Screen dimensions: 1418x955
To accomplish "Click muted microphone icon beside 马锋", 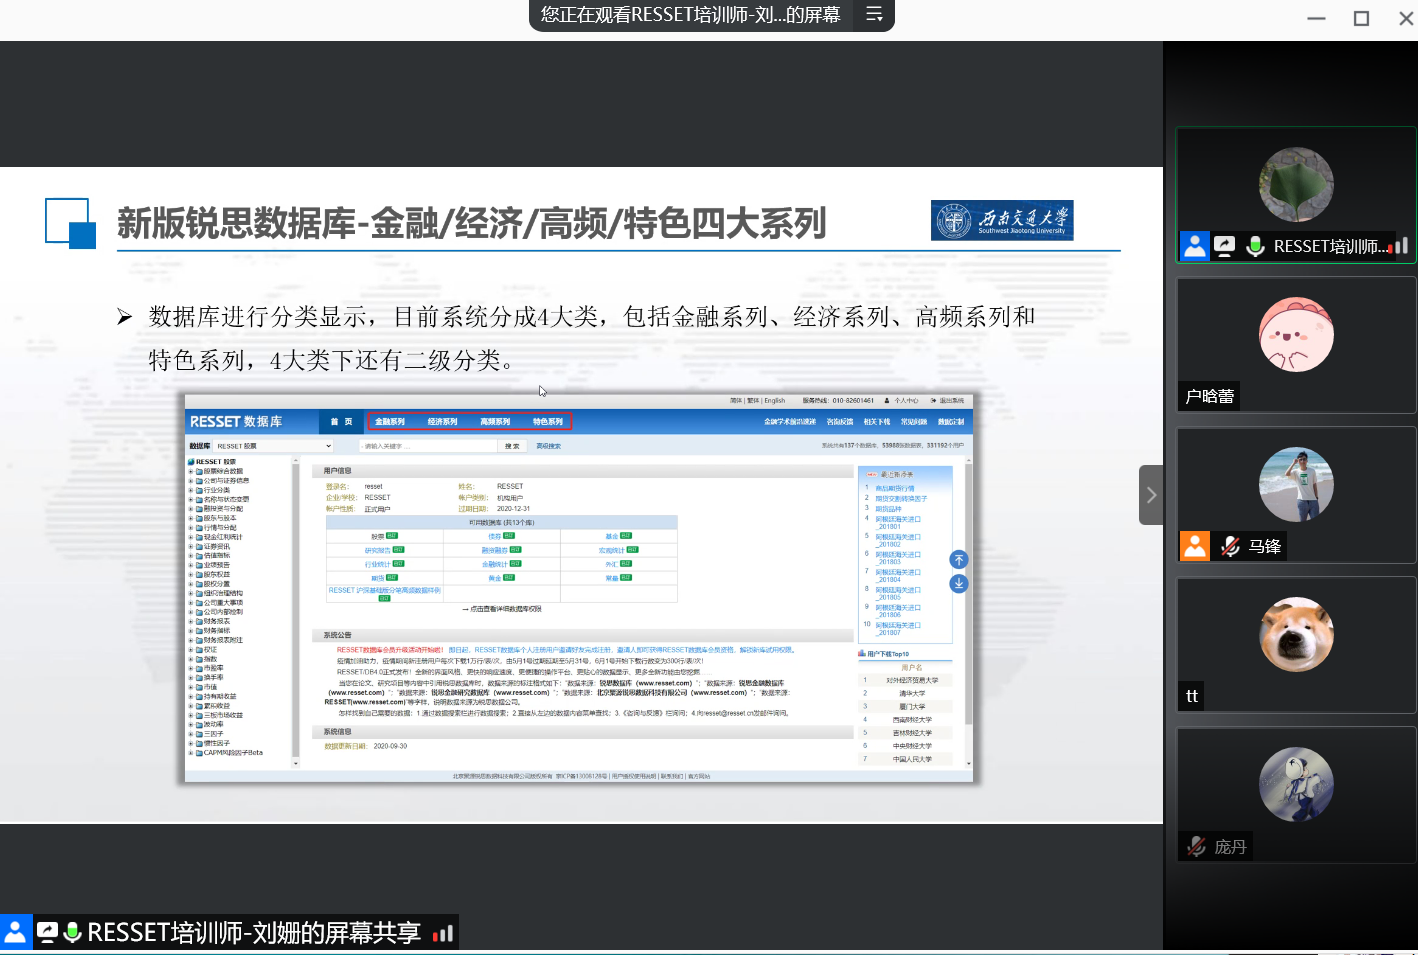I will click(x=1230, y=546).
